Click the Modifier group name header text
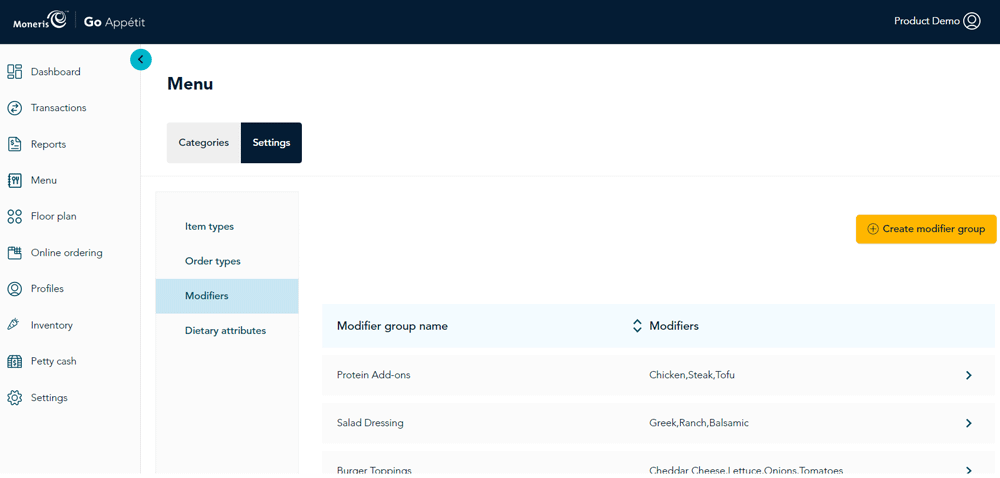 (x=392, y=326)
